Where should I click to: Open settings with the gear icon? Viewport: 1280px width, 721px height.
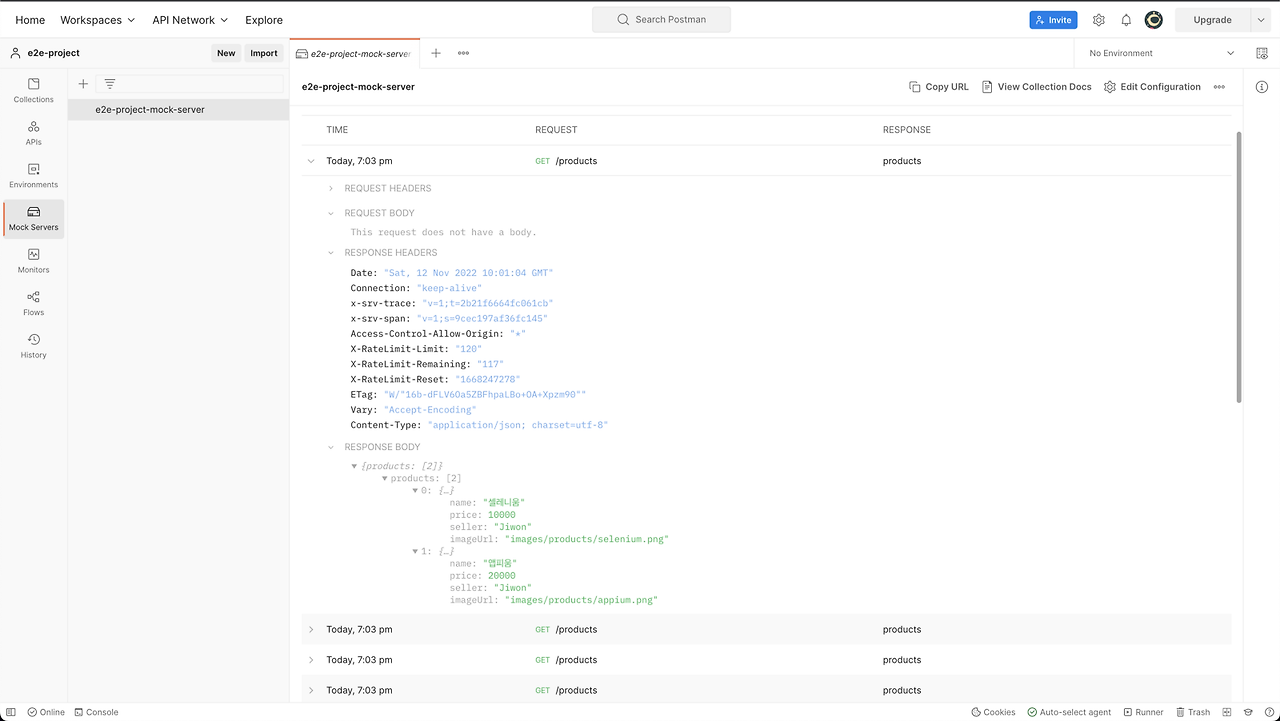1099,20
